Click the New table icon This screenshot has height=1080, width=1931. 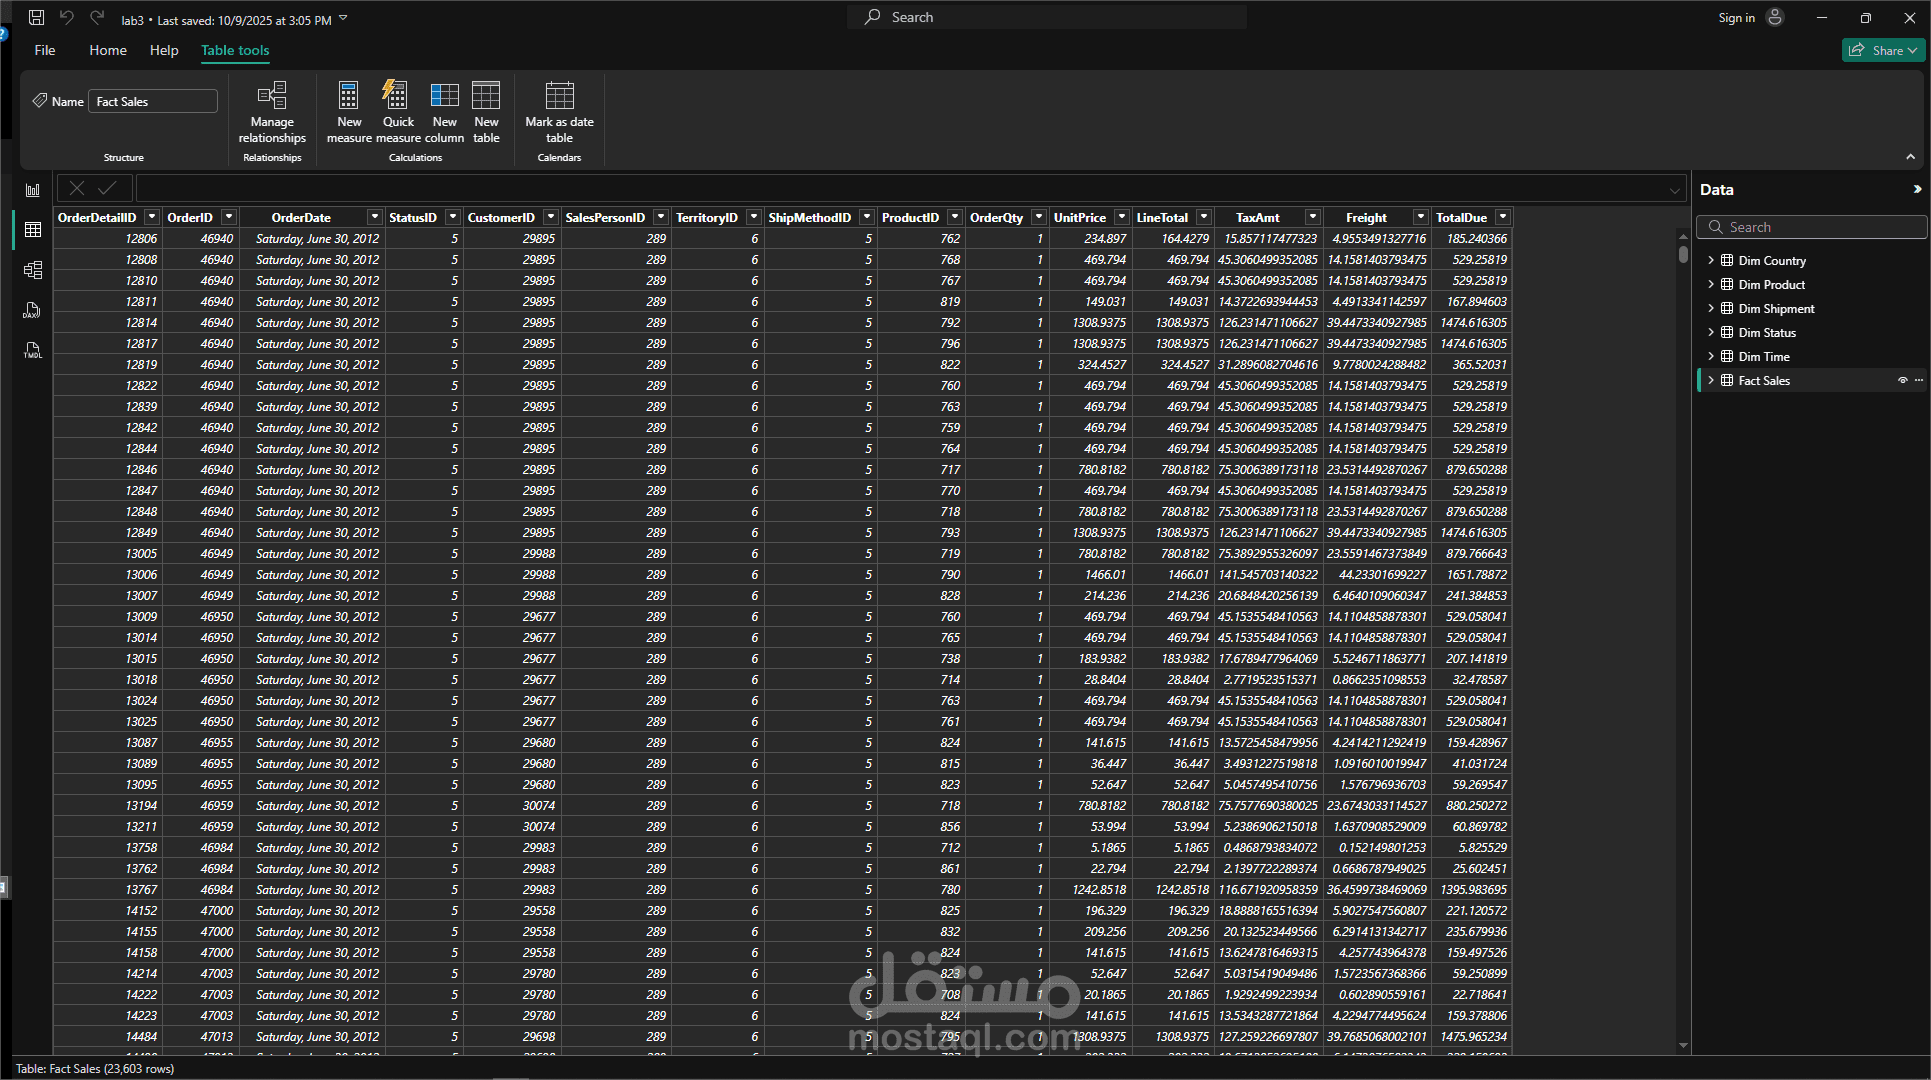click(x=486, y=96)
